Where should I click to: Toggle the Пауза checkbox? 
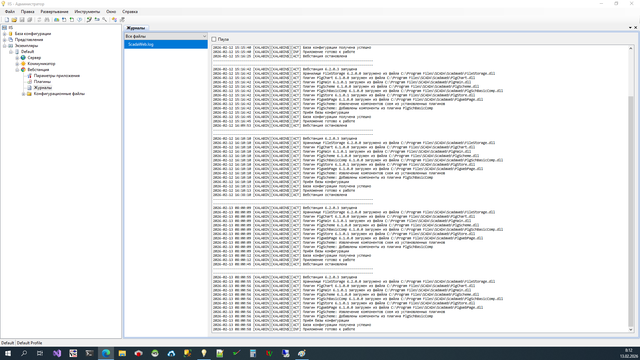tap(214, 39)
